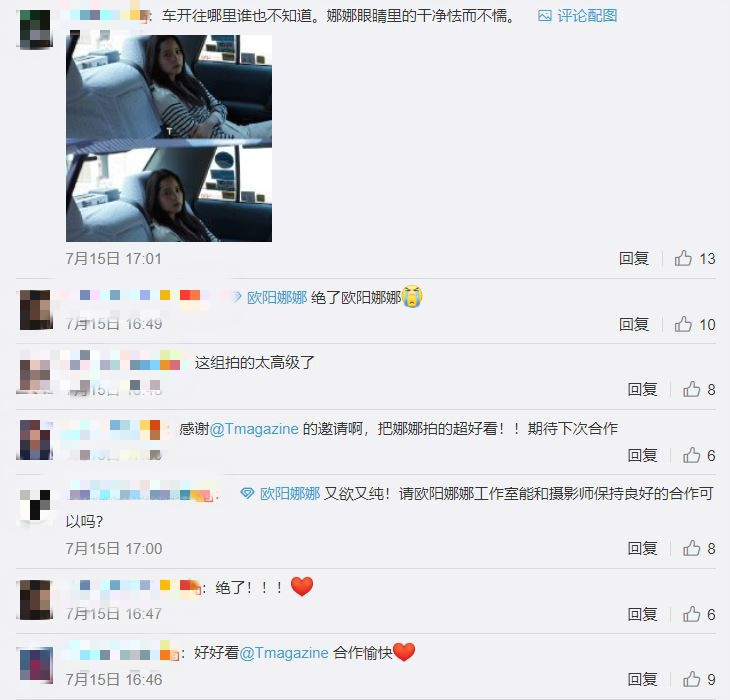Open 欧阳娜娜 link in the 16:49 comment

click(277, 297)
